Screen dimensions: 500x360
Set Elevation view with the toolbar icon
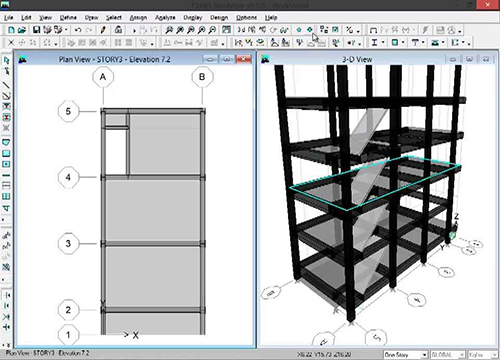click(x=262, y=30)
